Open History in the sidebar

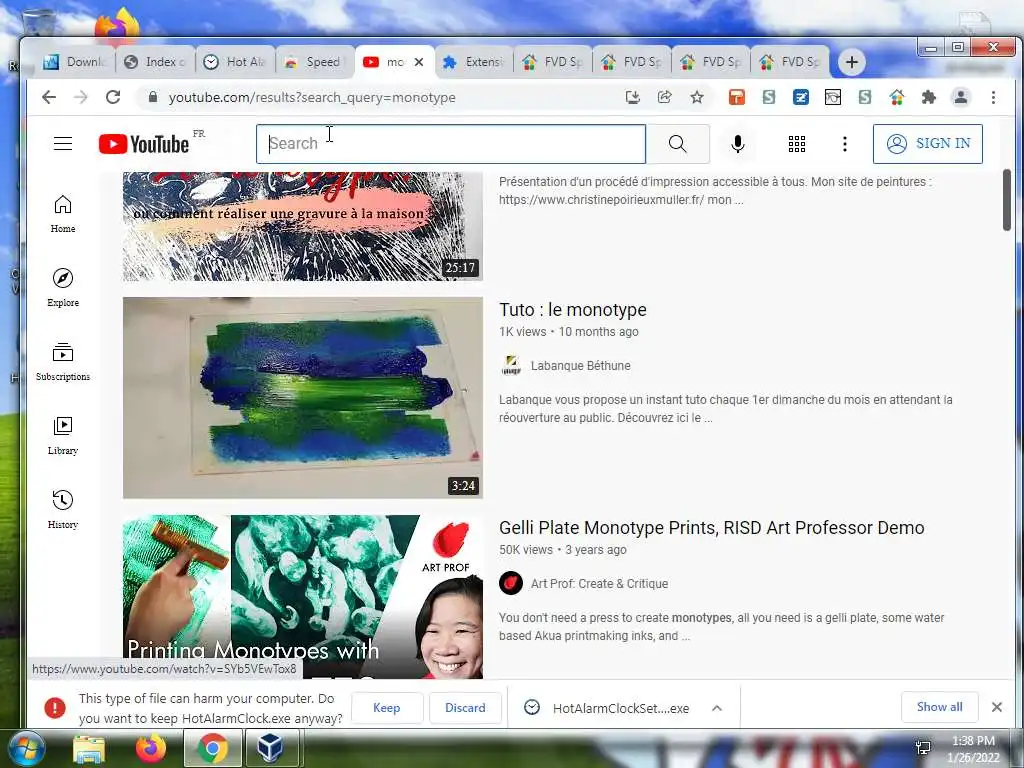point(63,509)
